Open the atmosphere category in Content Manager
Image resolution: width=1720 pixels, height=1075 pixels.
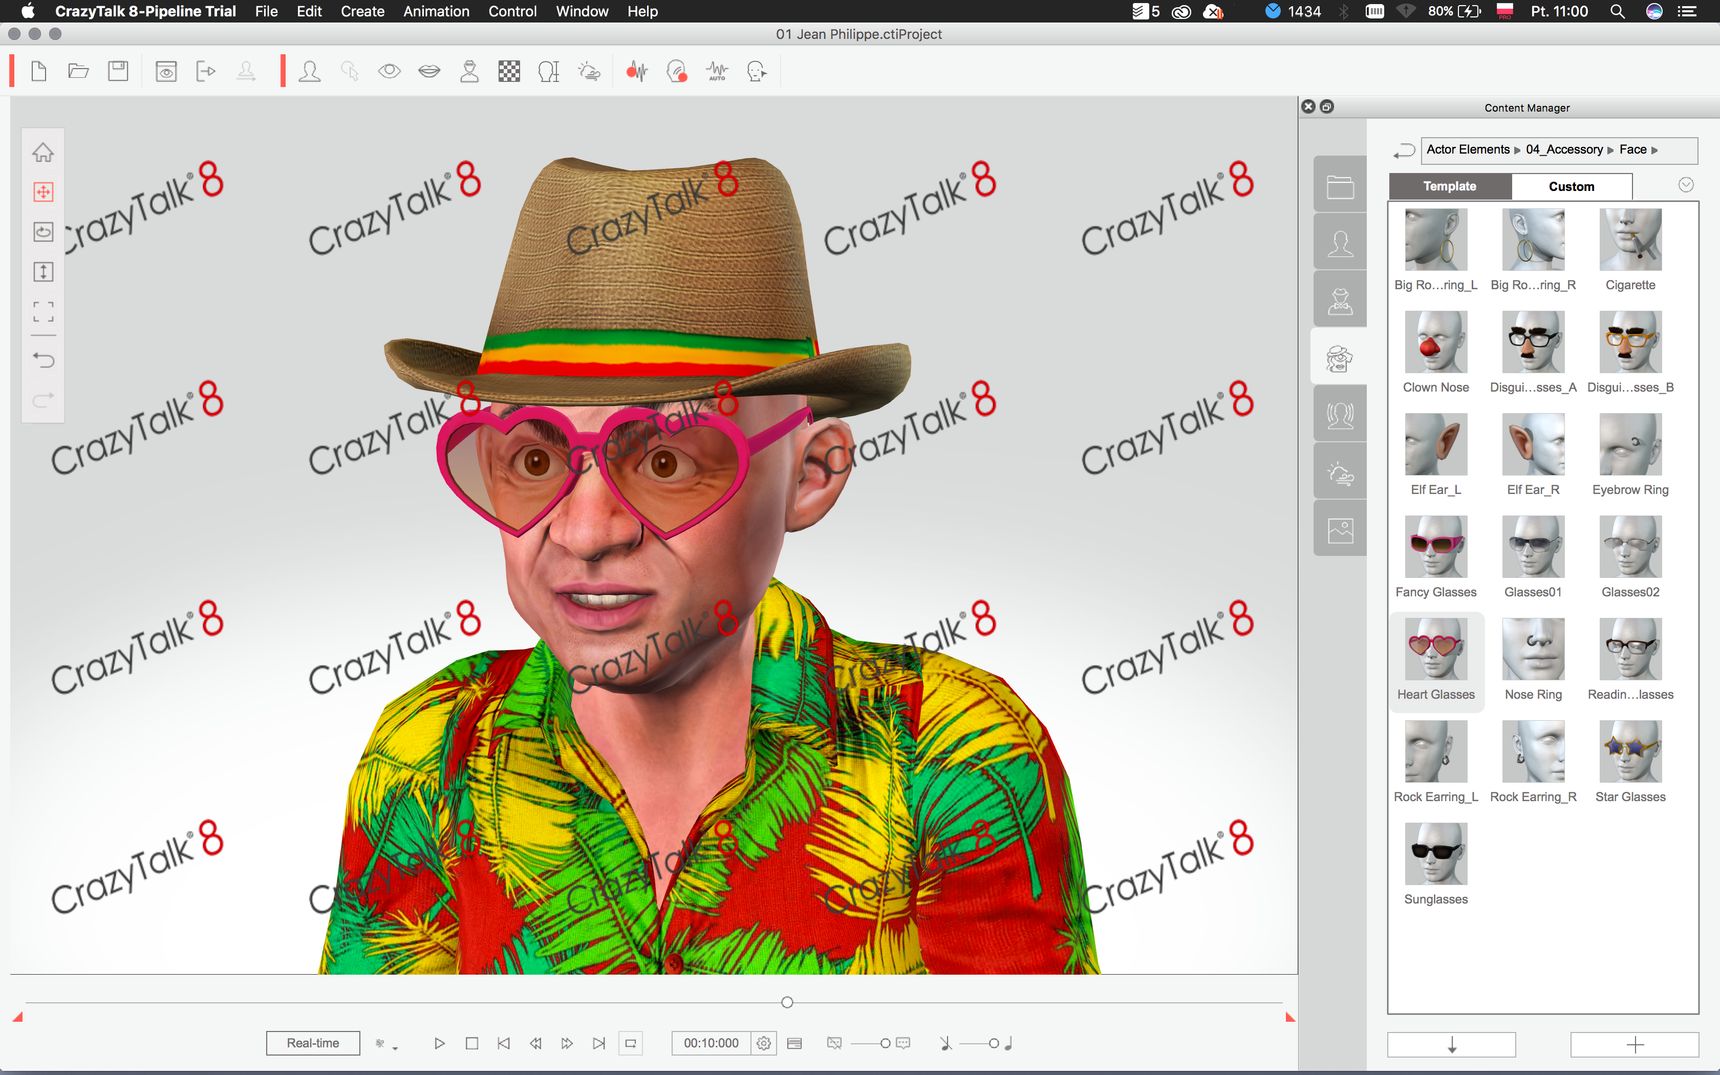click(x=1340, y=472)
